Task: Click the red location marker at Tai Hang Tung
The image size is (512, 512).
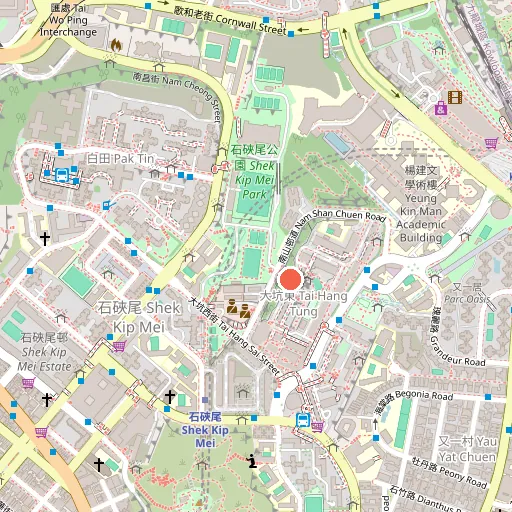Action: (x=291, y=279)
